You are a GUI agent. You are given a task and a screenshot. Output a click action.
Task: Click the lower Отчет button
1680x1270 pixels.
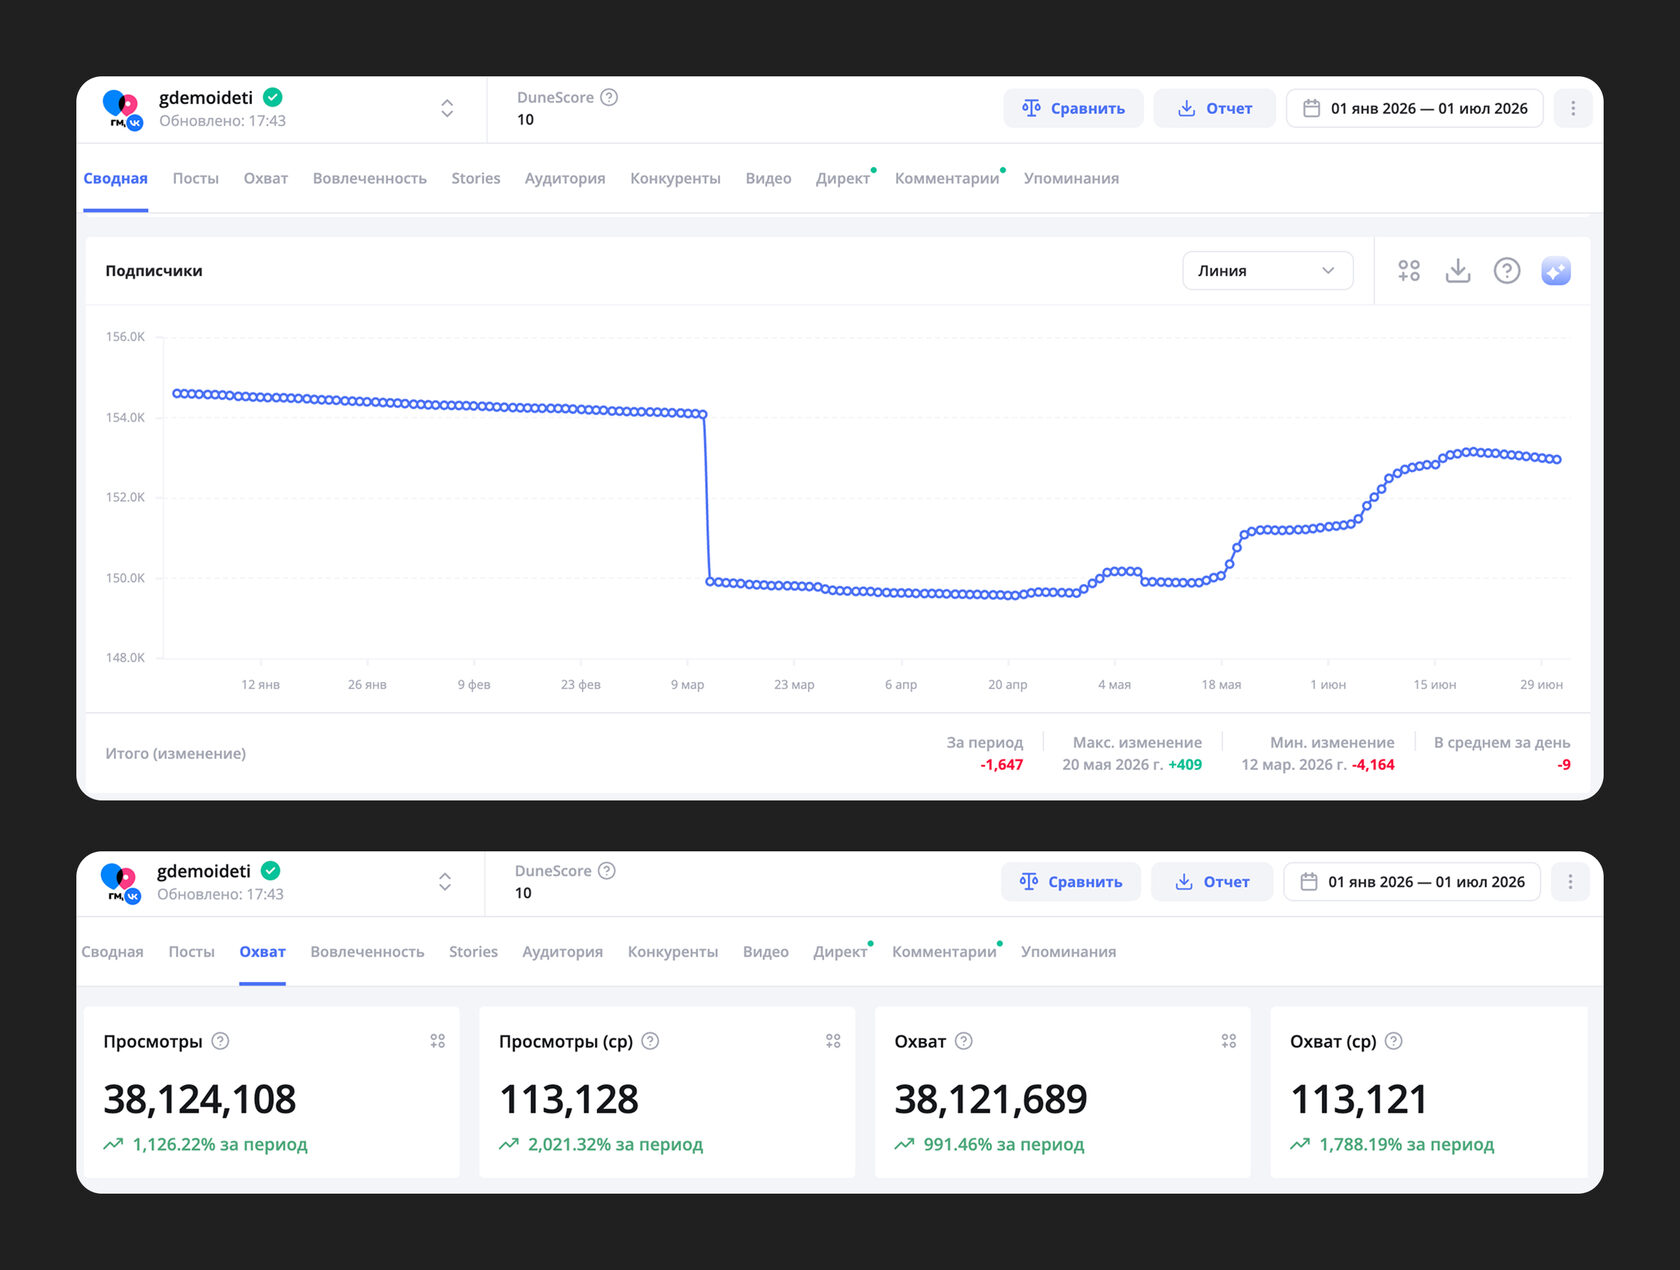[x=1212, y=882]
